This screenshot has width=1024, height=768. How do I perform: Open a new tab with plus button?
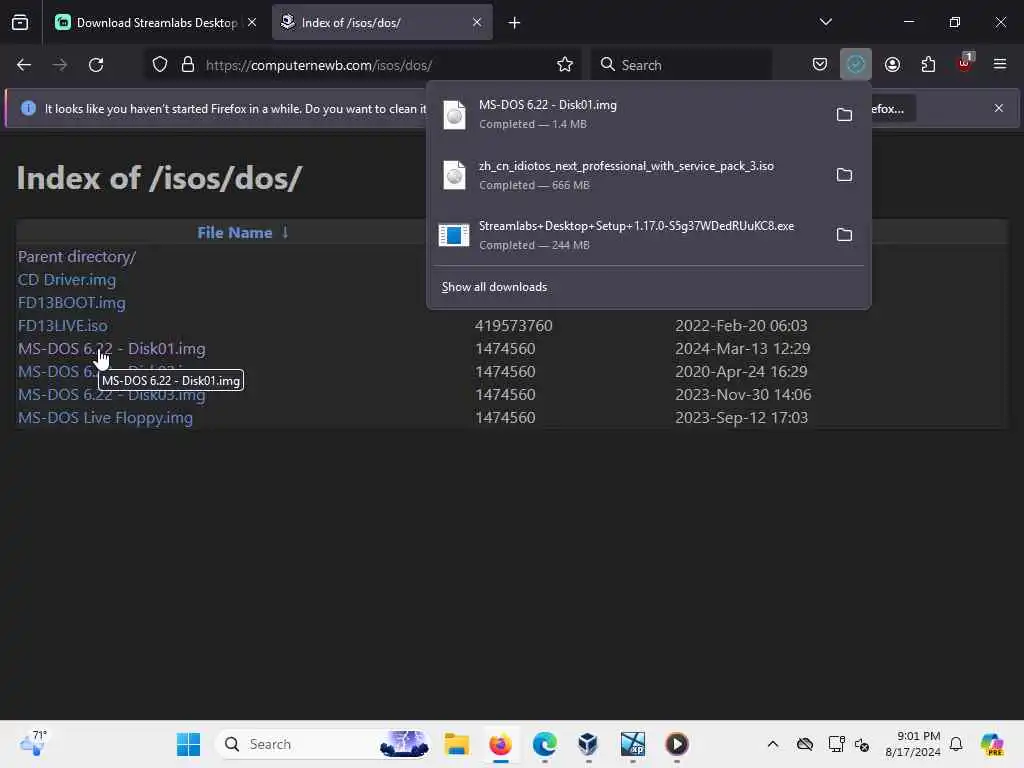pos(515,23)
